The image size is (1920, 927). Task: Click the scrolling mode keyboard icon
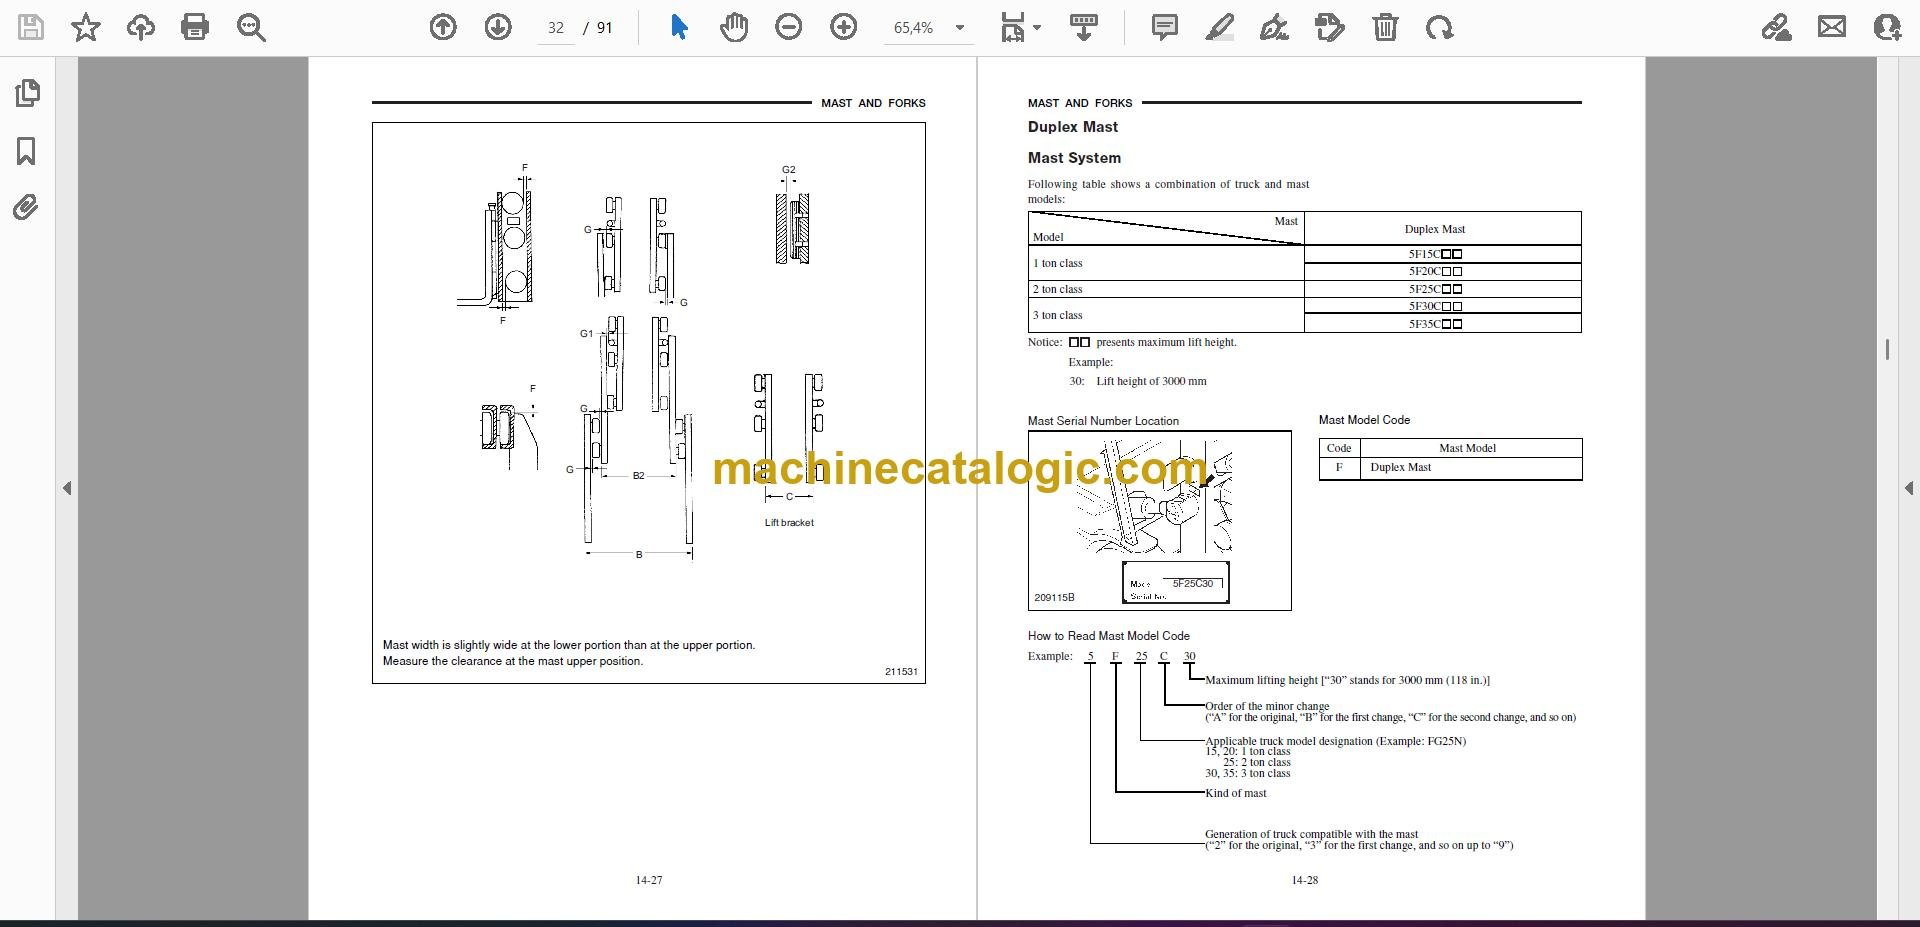(1084, 27)
